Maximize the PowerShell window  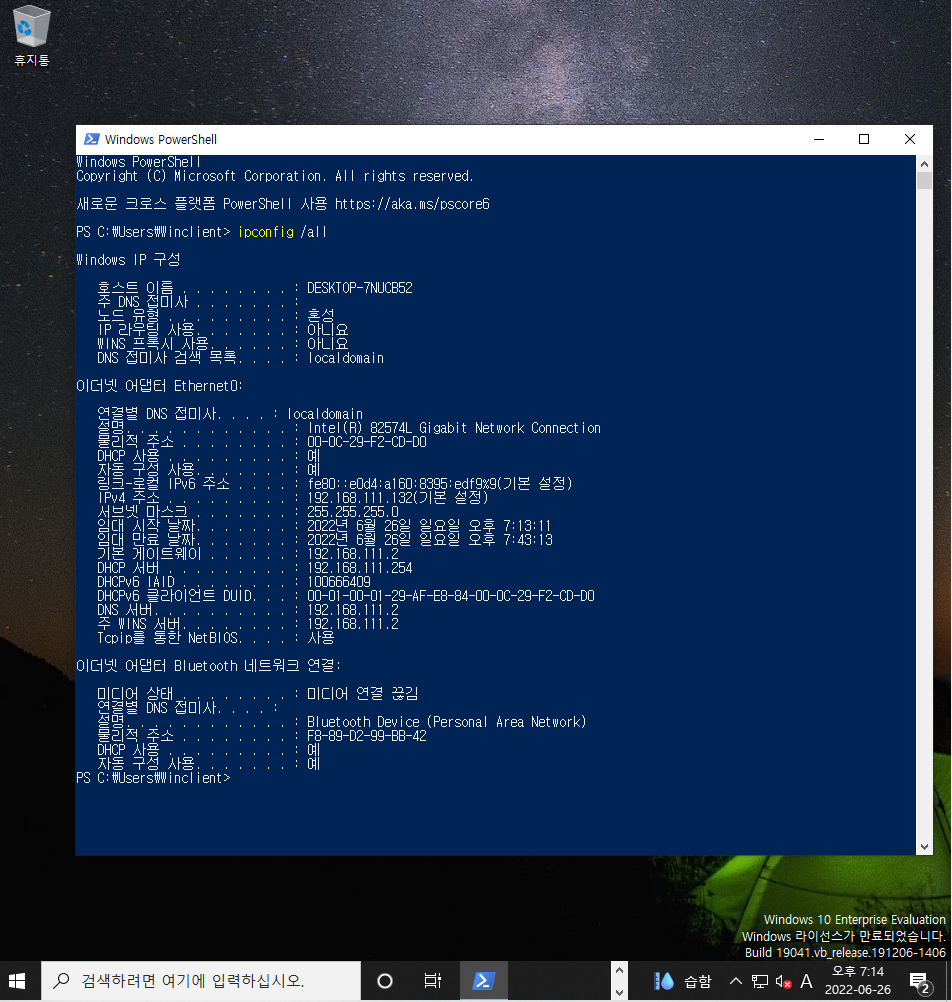(x=863, y=139)
